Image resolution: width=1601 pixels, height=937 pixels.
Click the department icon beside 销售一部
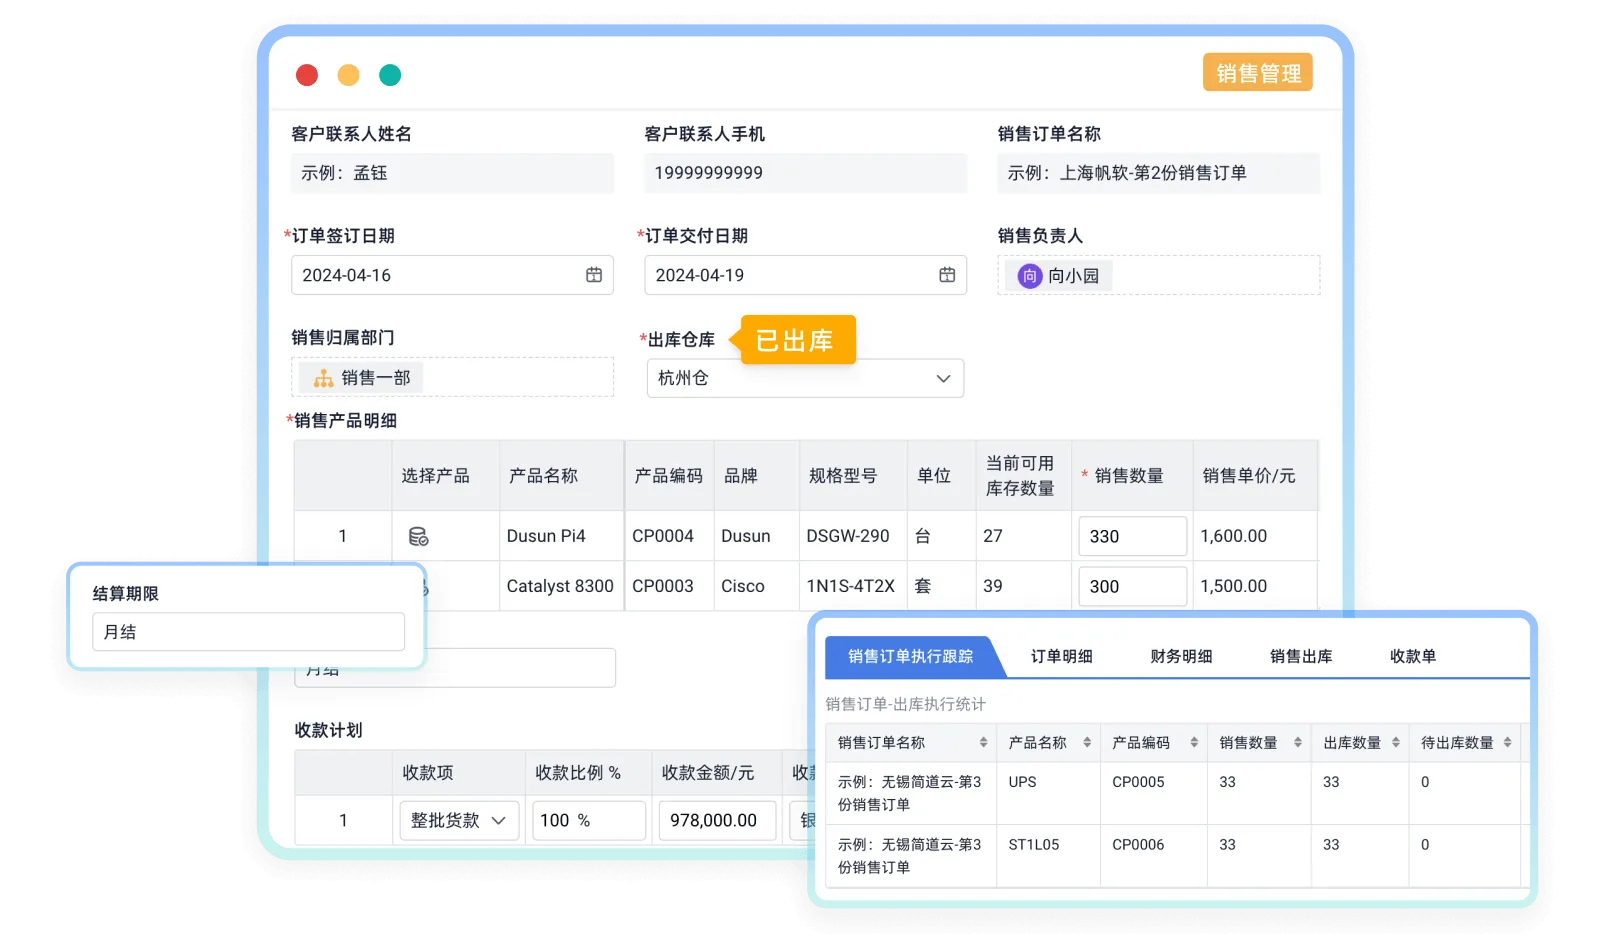[322, 377]
